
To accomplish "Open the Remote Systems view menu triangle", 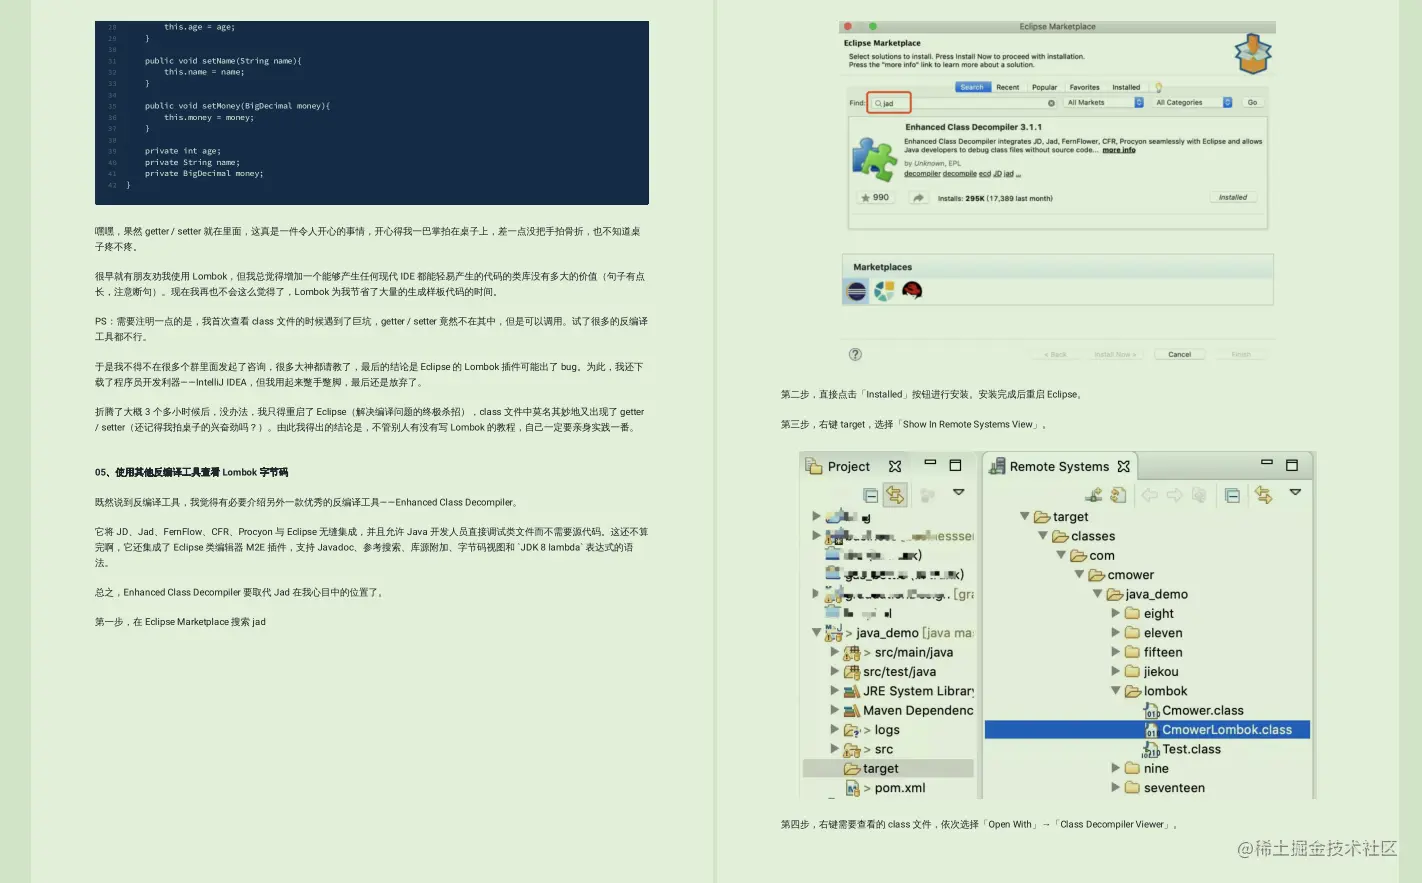I will click(1295, 492).
